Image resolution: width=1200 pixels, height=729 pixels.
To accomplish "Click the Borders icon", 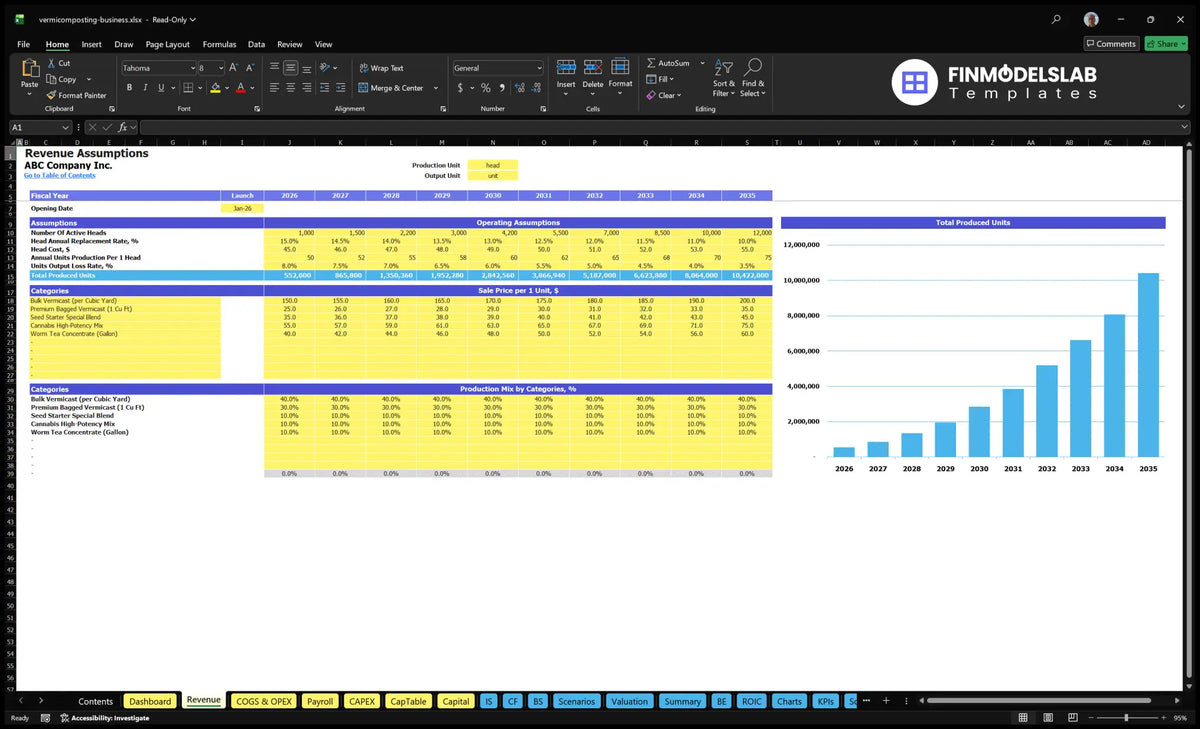I will tap(187, 88).
